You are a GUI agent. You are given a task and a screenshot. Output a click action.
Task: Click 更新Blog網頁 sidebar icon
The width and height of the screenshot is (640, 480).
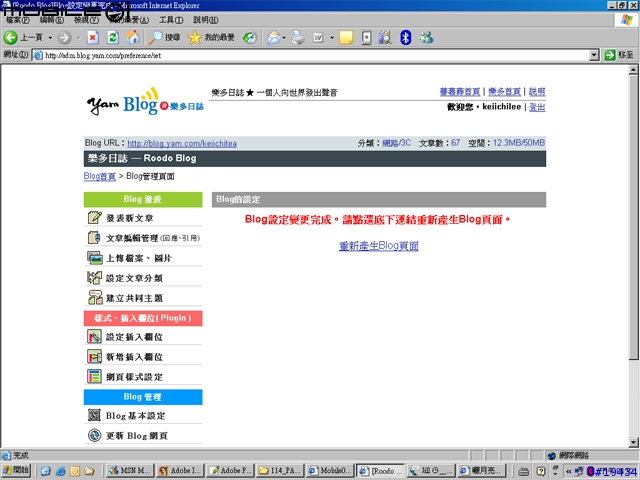[94, 435]
